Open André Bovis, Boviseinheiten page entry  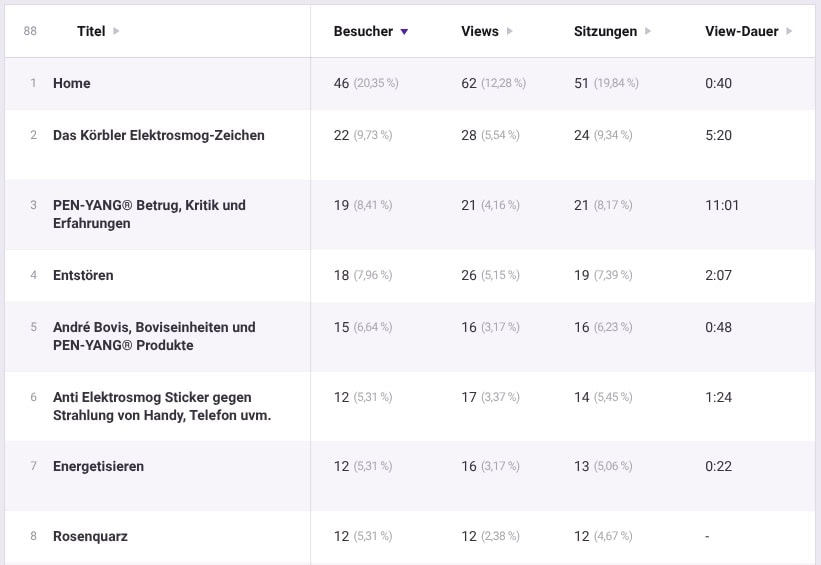[154, 336]
